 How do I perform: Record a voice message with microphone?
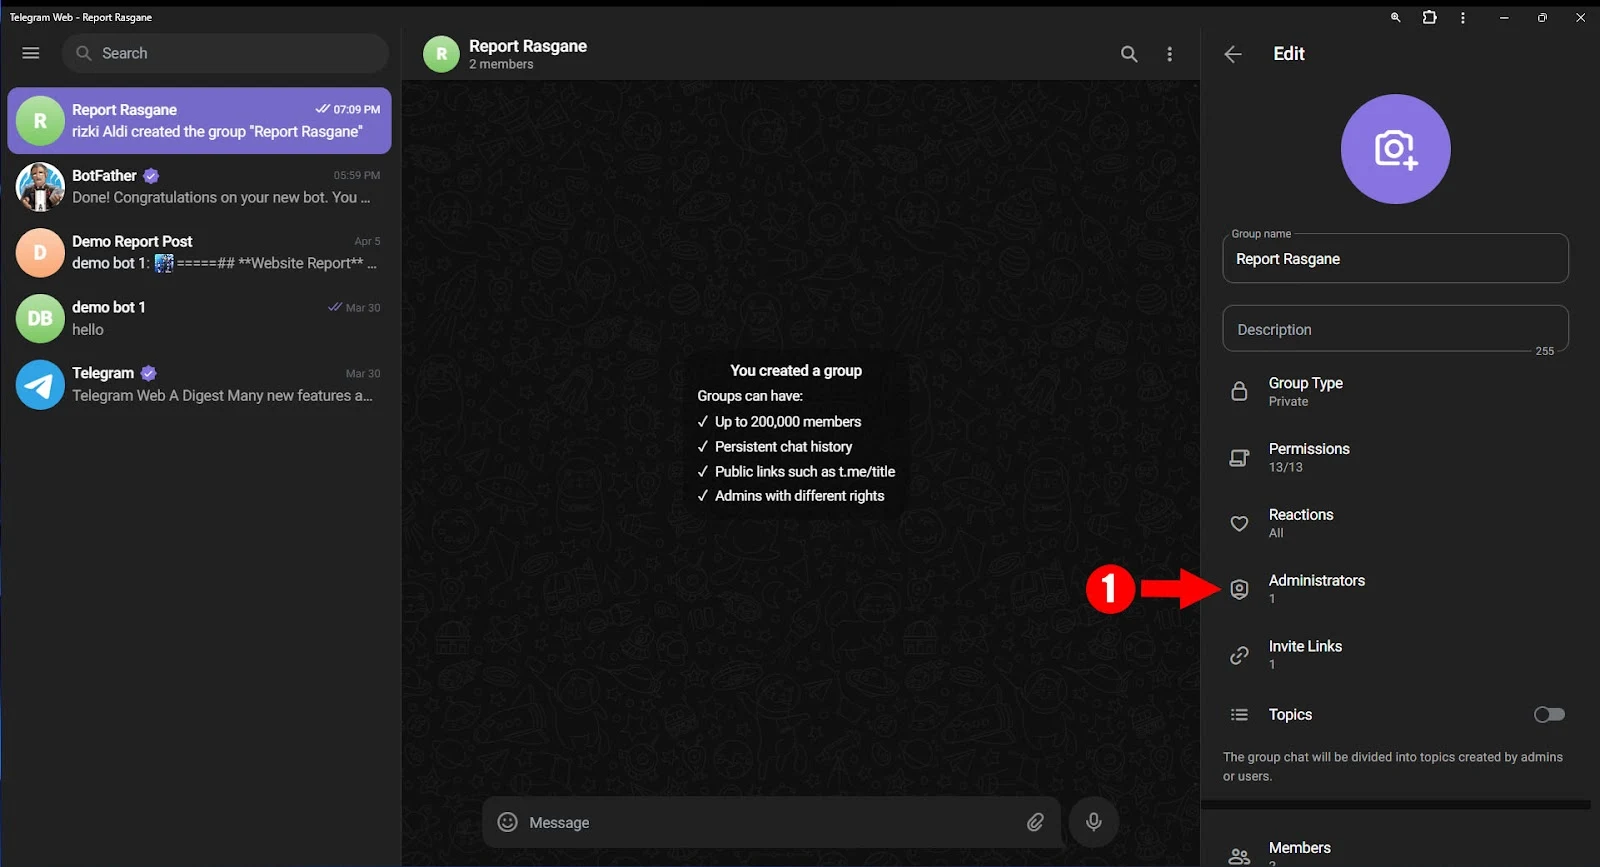pos(1093,822)
